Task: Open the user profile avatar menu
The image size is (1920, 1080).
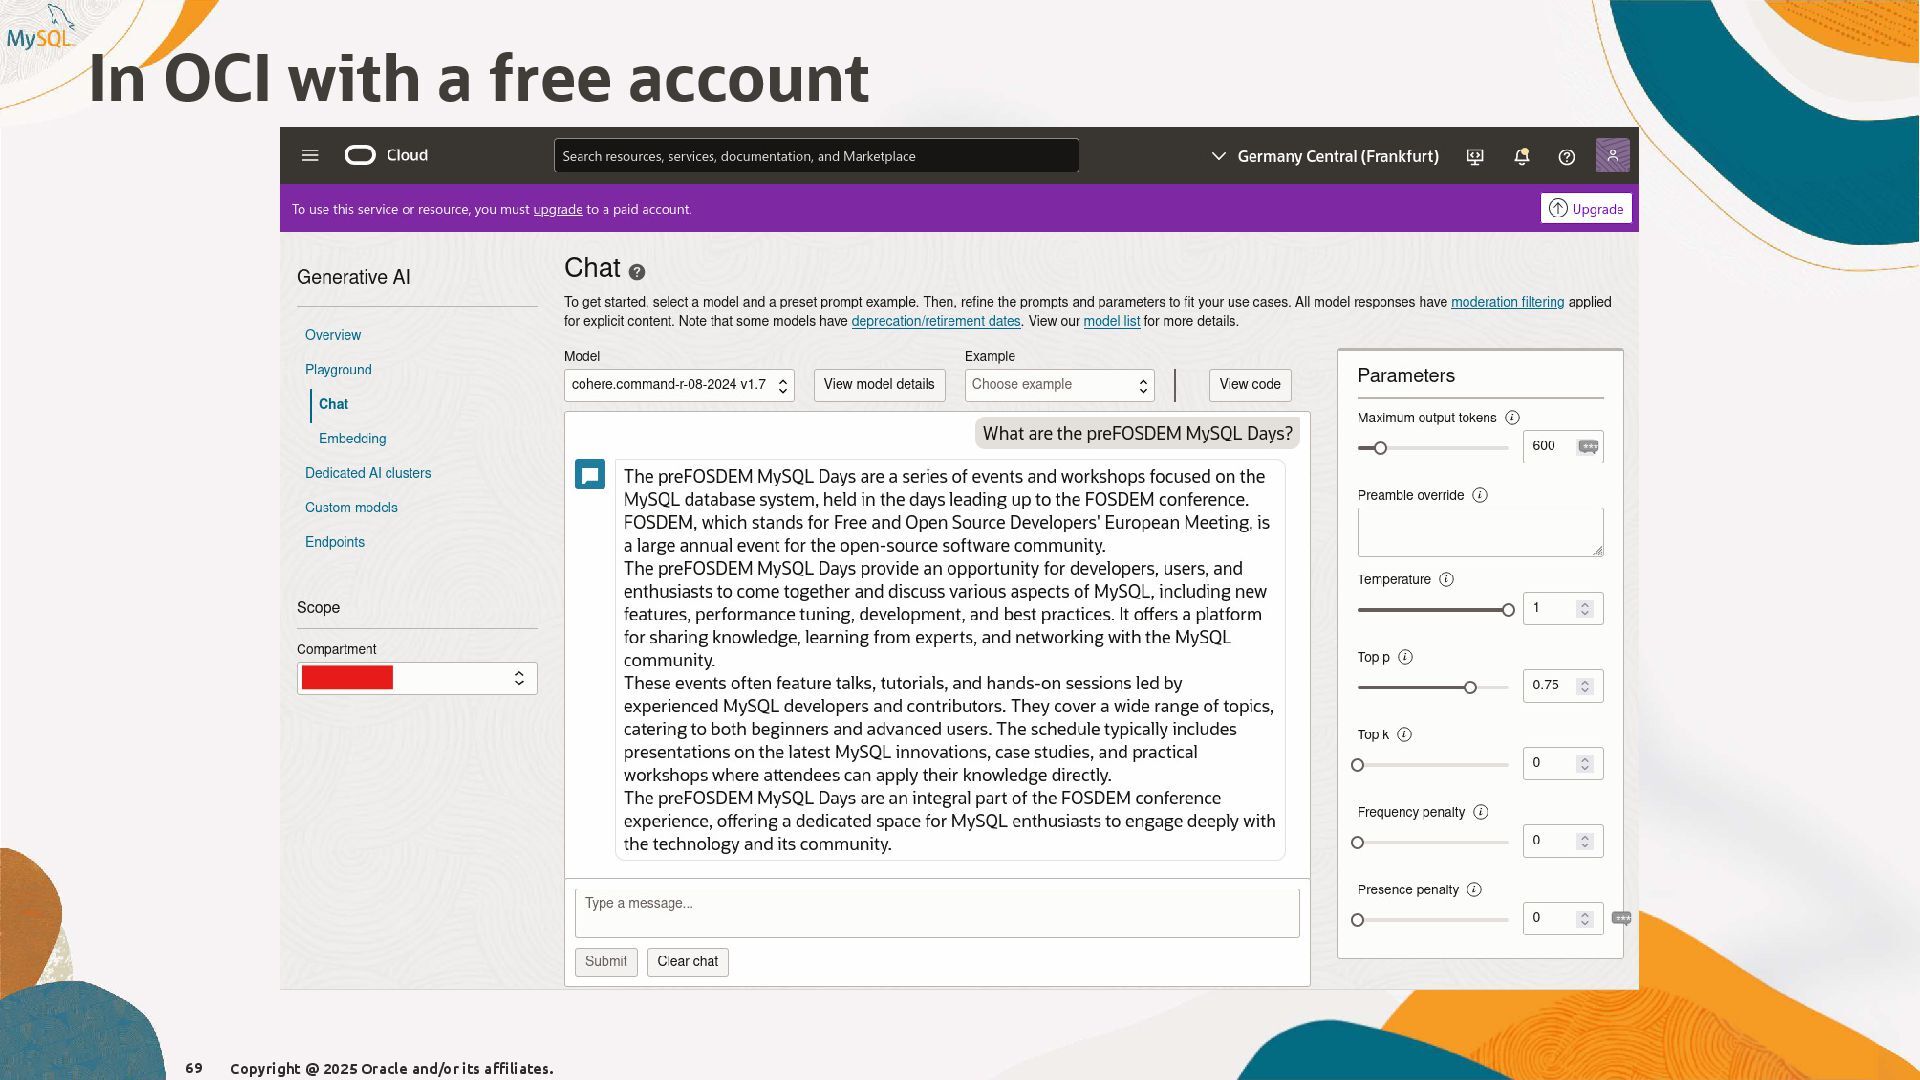Action: pyautogui.click(x=1612, y=156)
